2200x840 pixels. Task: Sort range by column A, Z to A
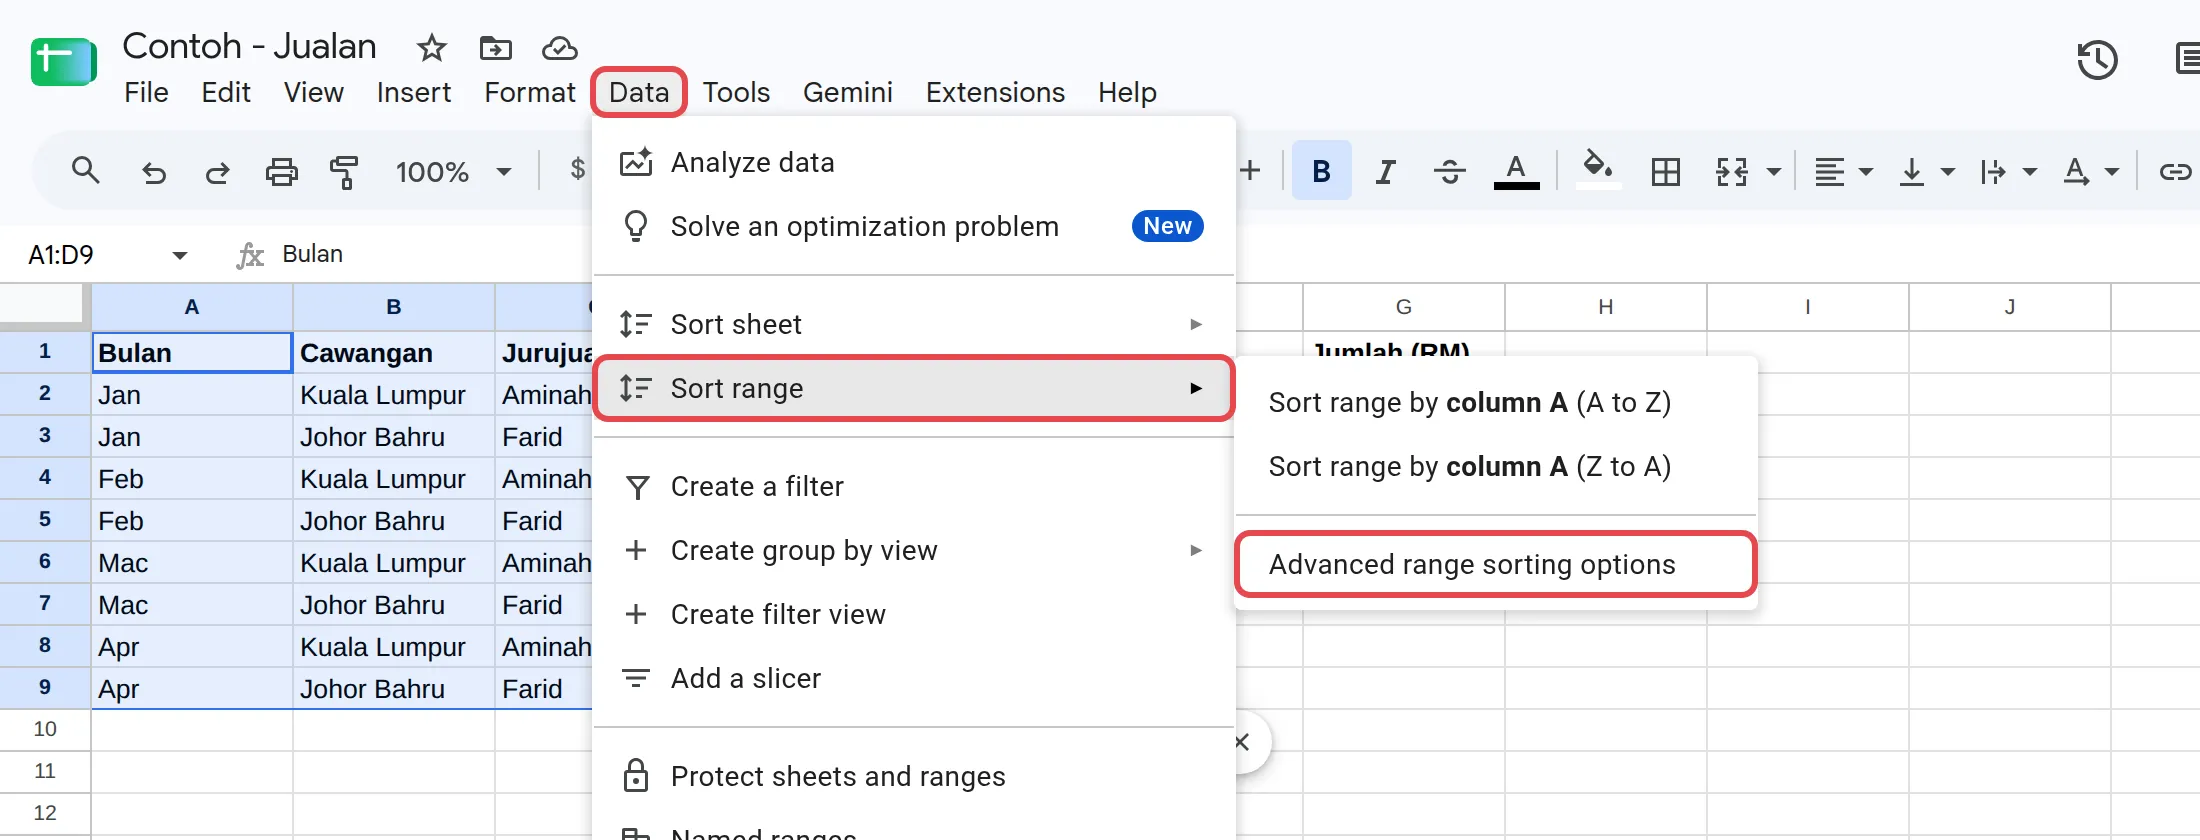[x=1496, y=466]
